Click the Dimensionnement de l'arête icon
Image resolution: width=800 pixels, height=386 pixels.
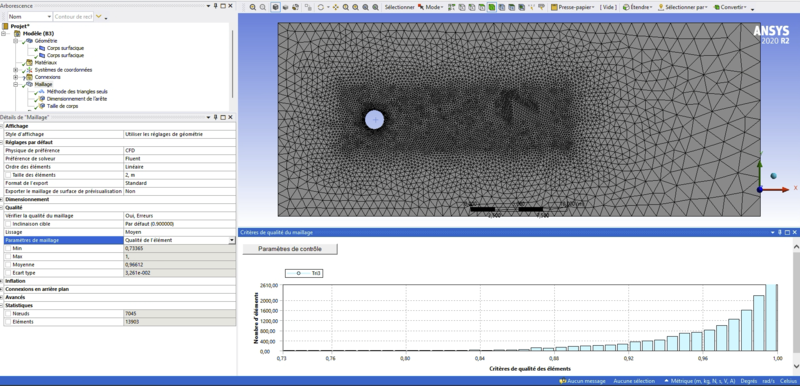click(x=42, y=99)
